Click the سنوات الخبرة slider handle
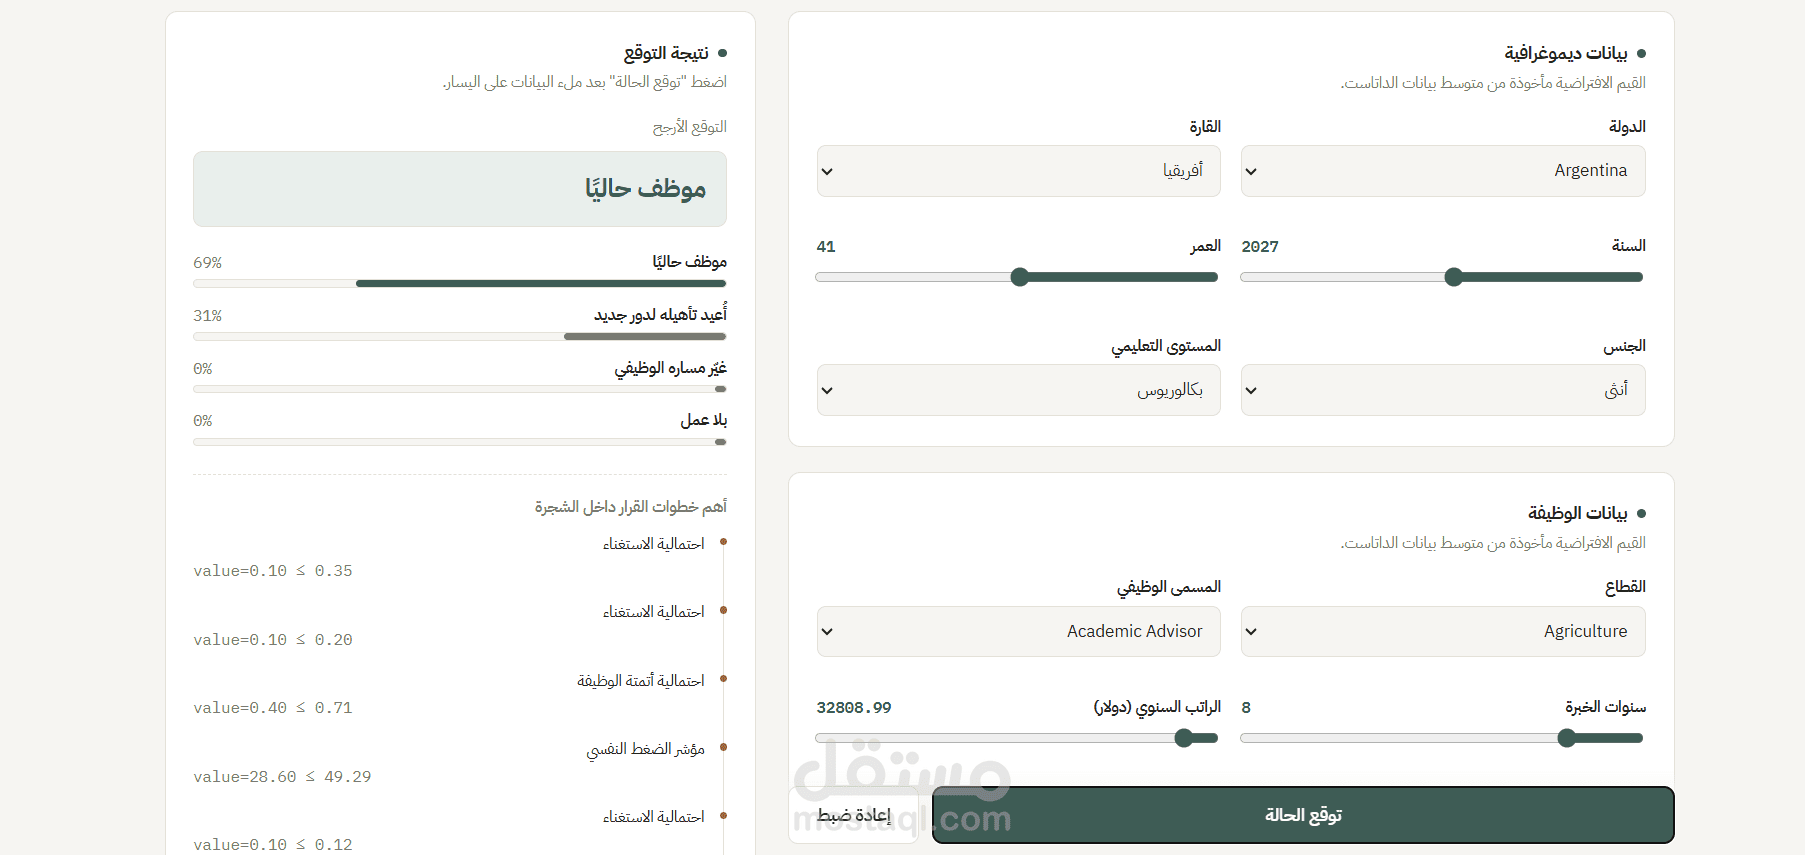 [x=1567, y=738]
